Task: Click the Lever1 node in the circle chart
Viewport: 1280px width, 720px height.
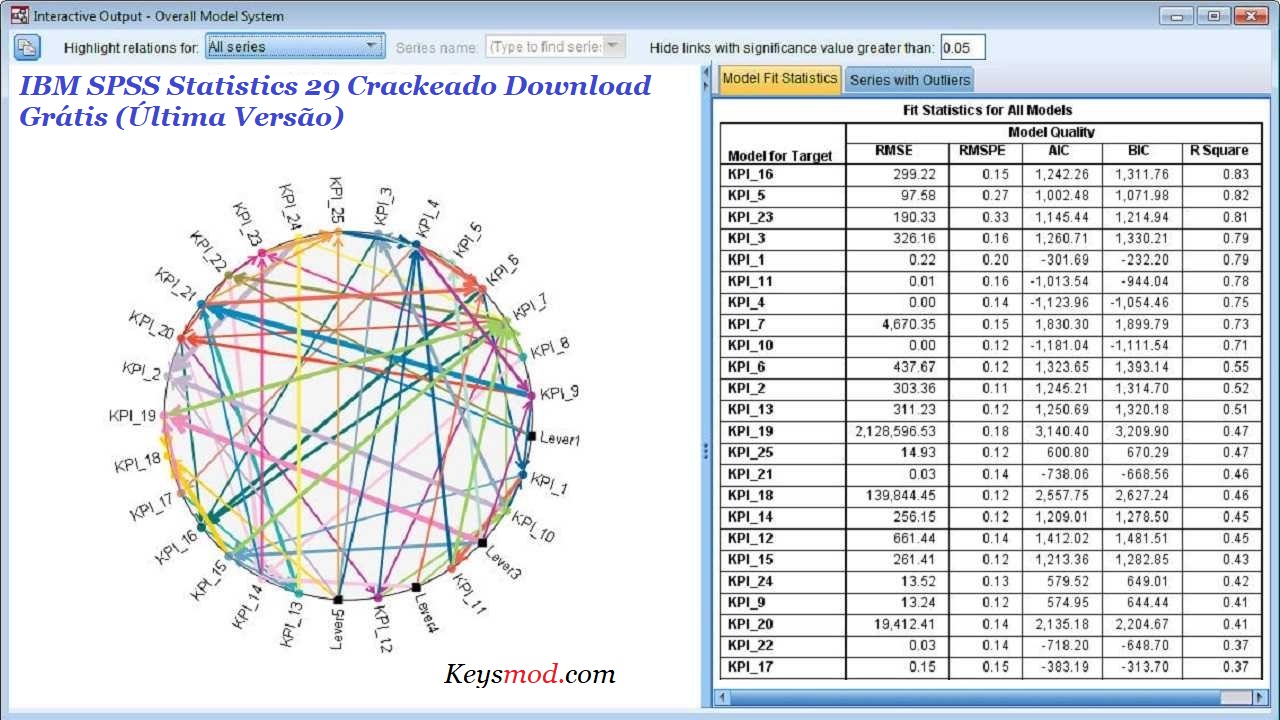Action: (532, 435)
